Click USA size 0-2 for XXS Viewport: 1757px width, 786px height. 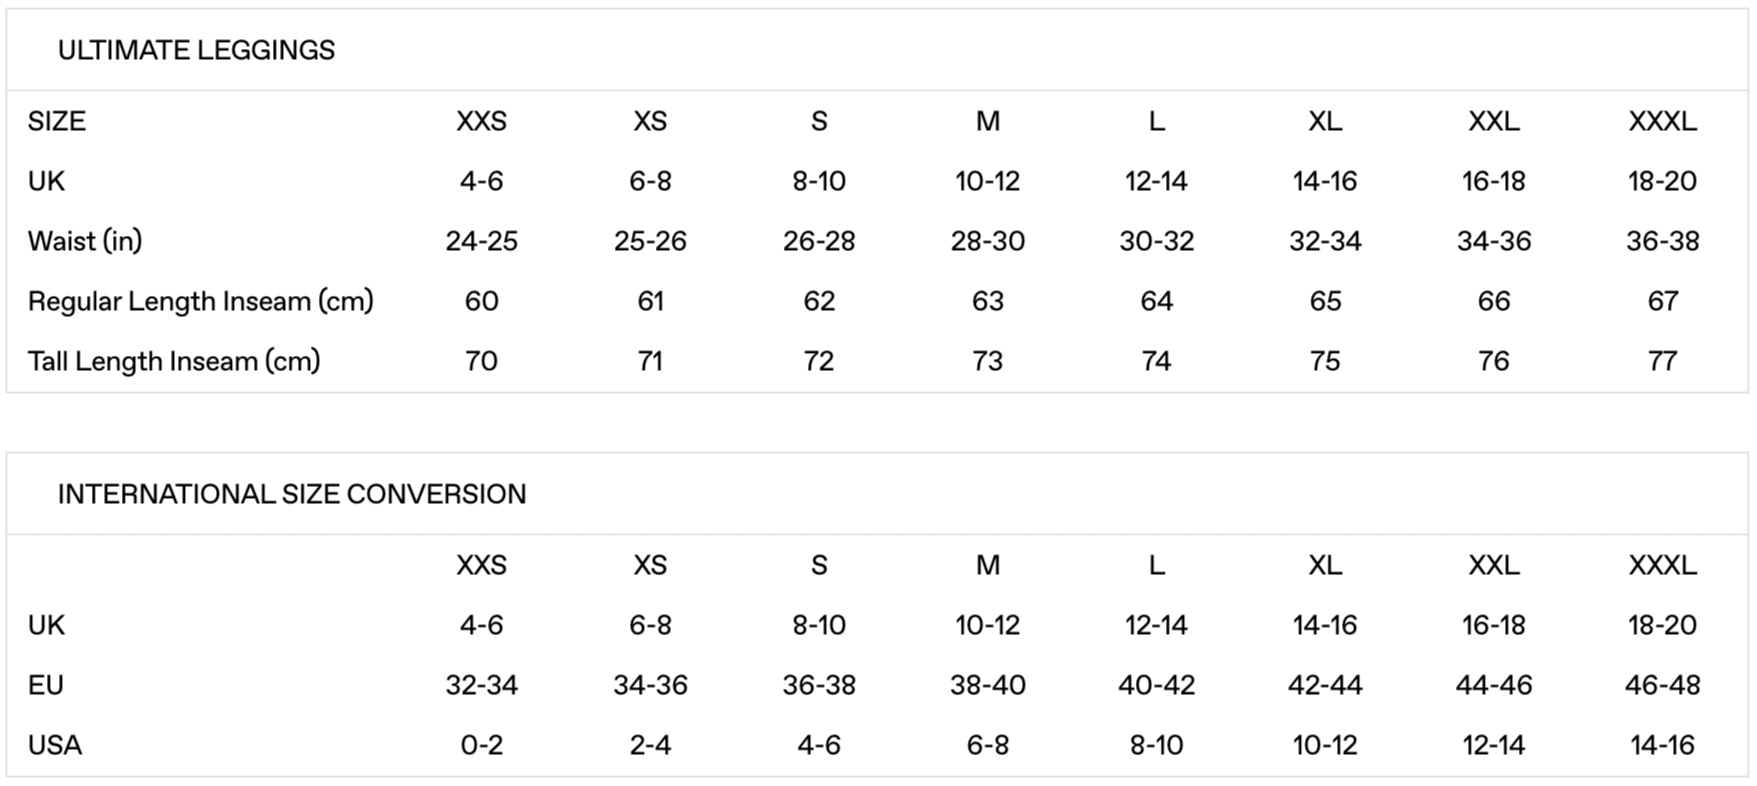481,745
